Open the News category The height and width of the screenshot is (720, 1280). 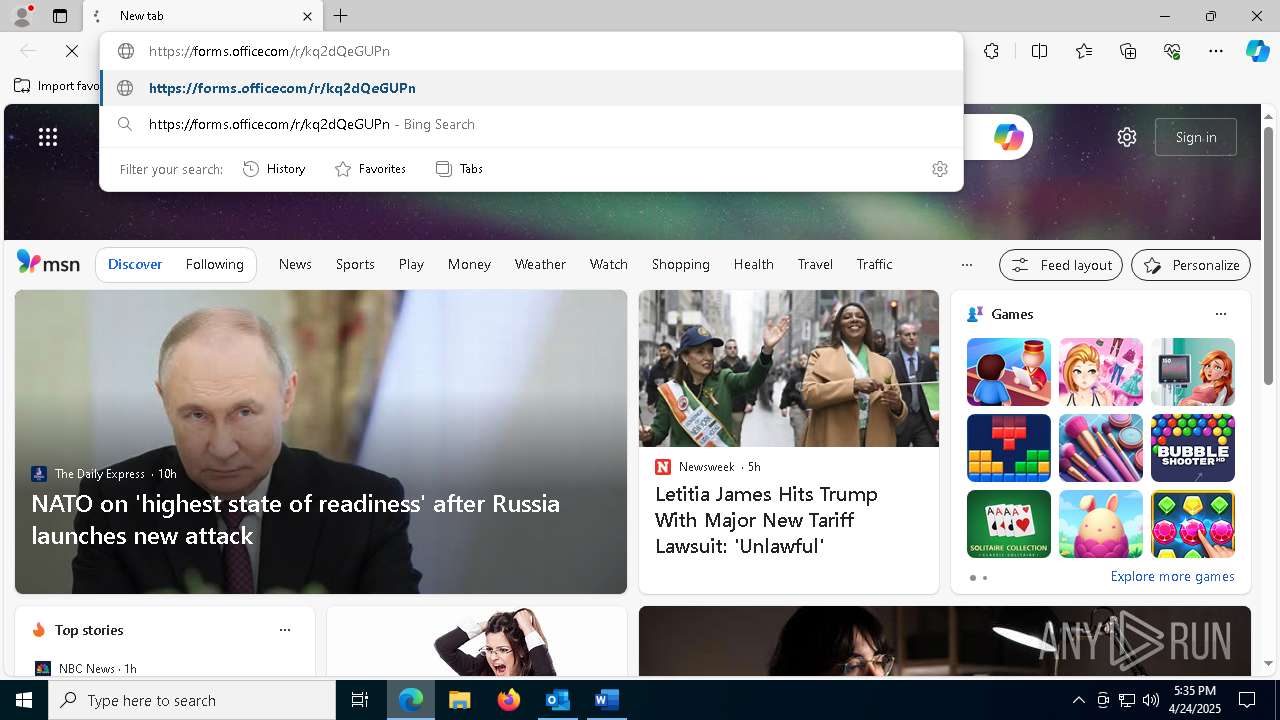point(295,264)
